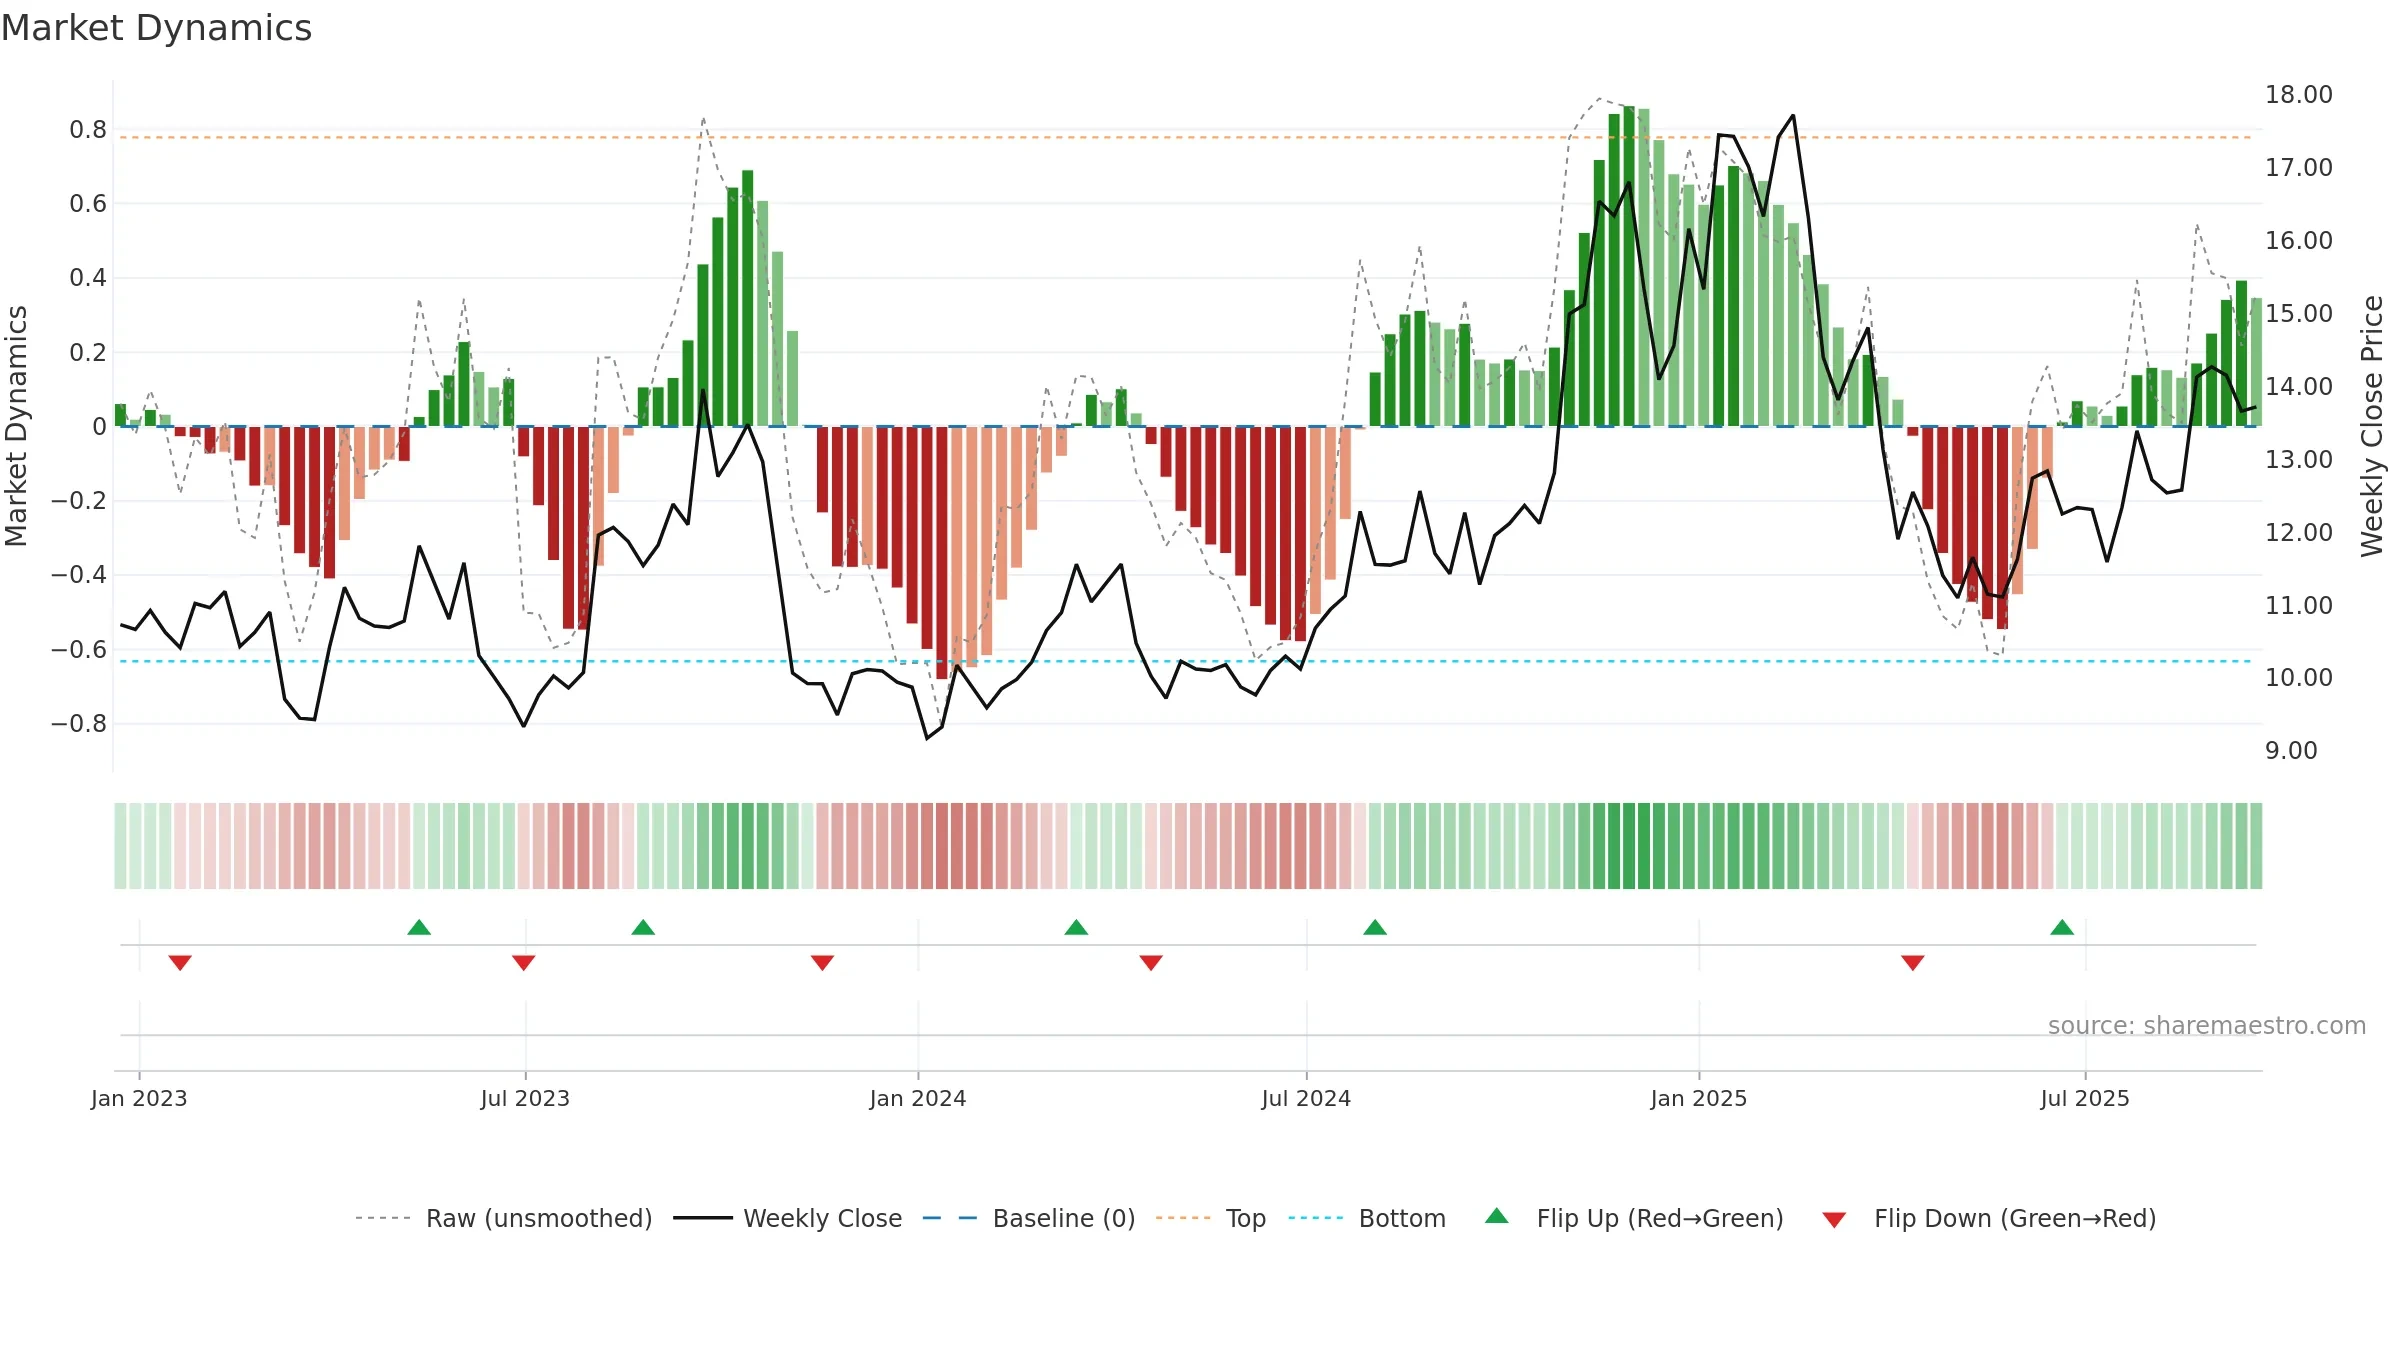
Task: Click the 14.00 price axis label
Action: point(2299,386)
